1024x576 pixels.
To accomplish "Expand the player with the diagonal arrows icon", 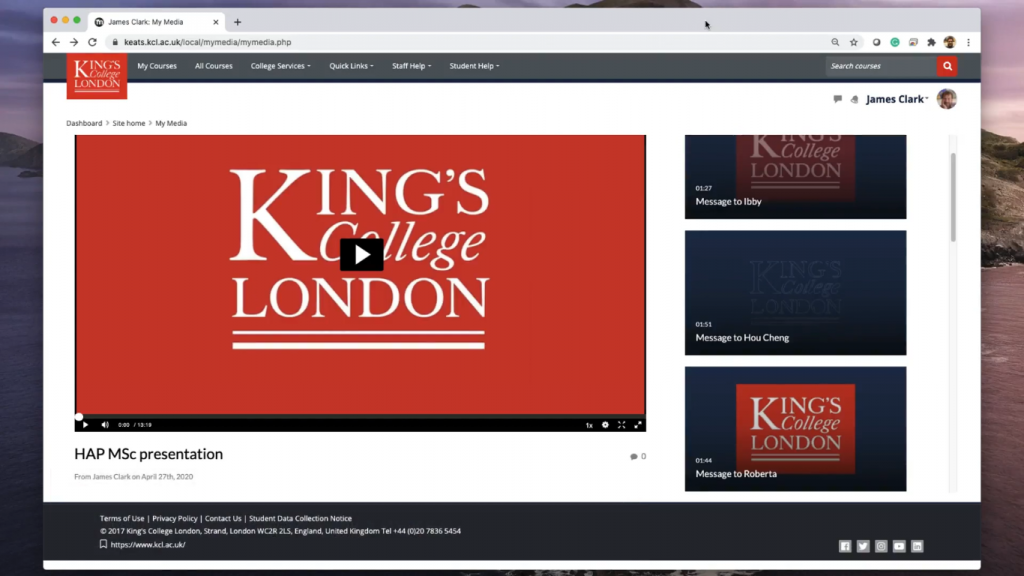I will (638, 424).
